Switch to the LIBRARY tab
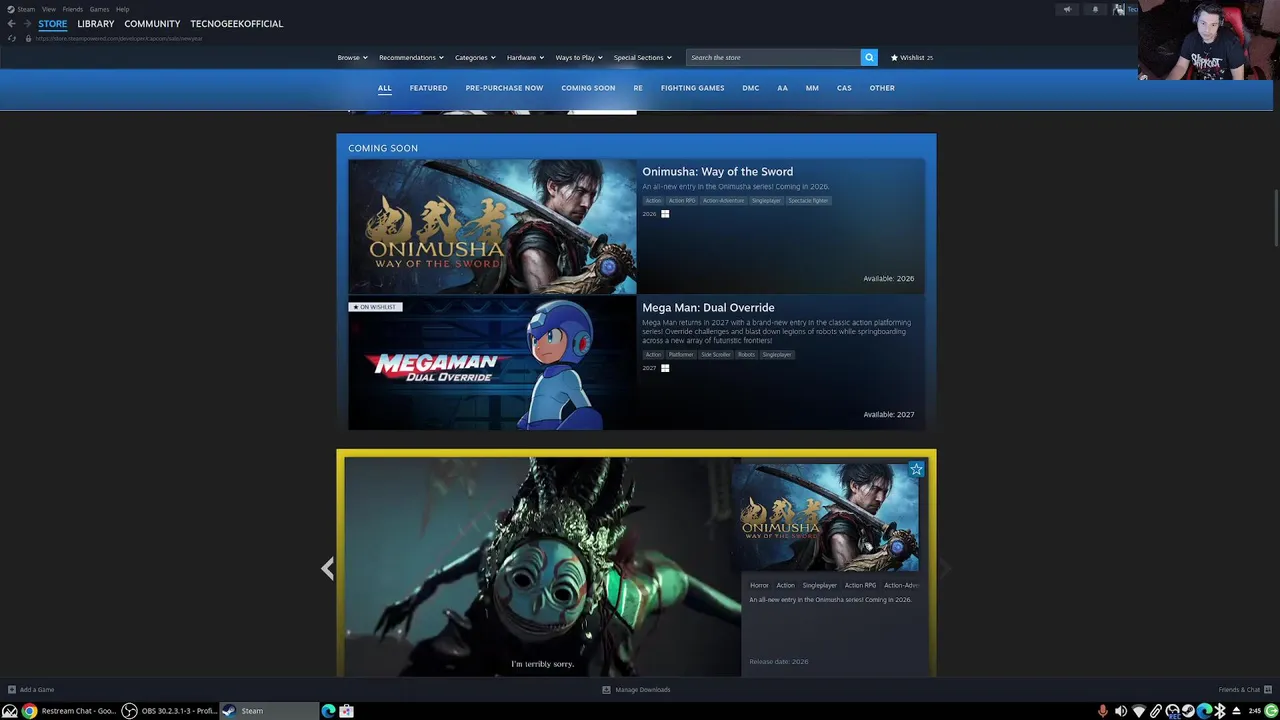 (96, 24)
